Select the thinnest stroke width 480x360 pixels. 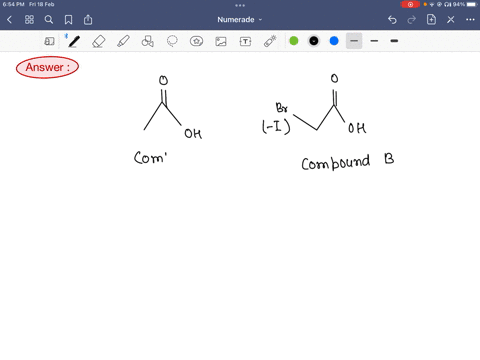pos(354,41)
